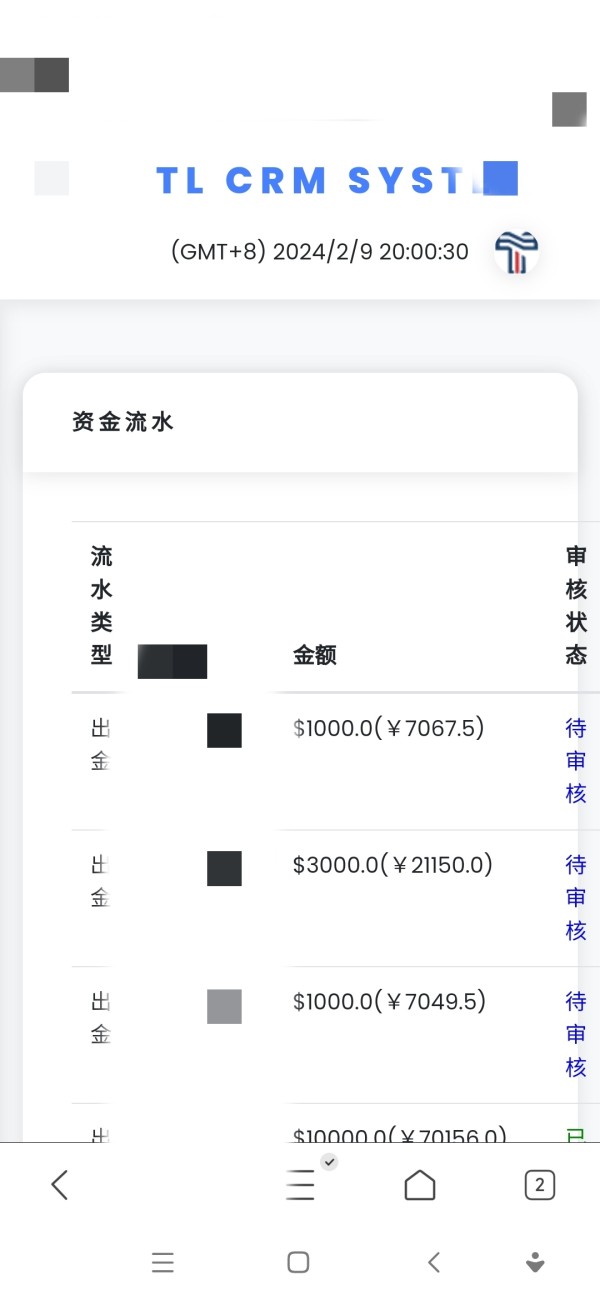600x1300 pixels.
Task: Click 待审核 status in the ¥7049.5 row
Action: point(576,1034)
